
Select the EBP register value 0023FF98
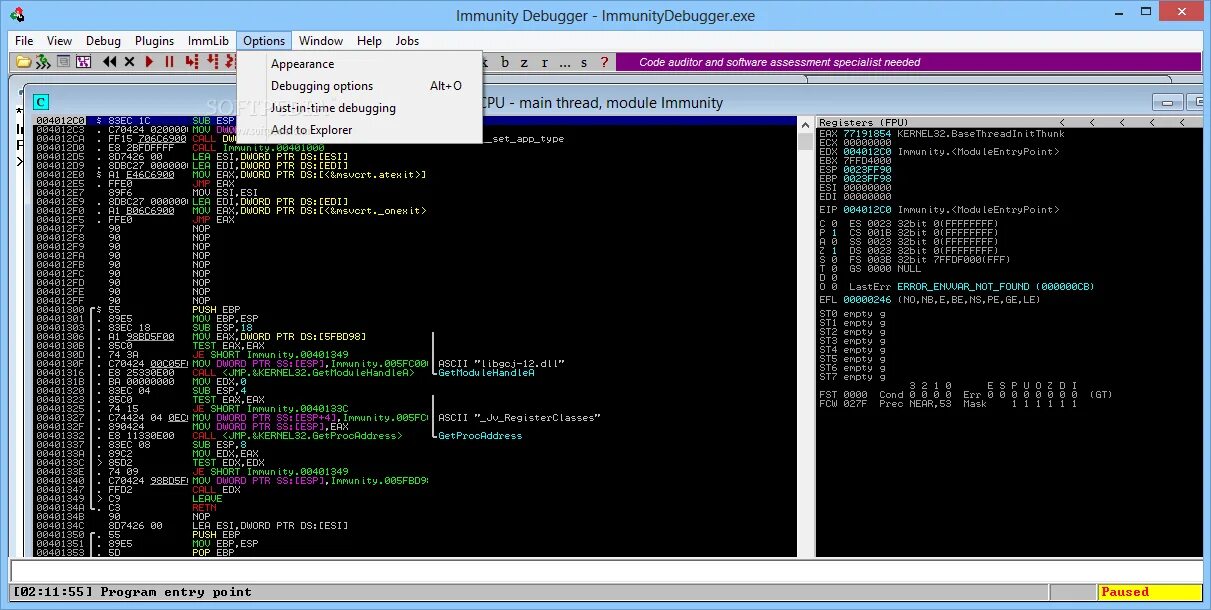tap(868, 178)
